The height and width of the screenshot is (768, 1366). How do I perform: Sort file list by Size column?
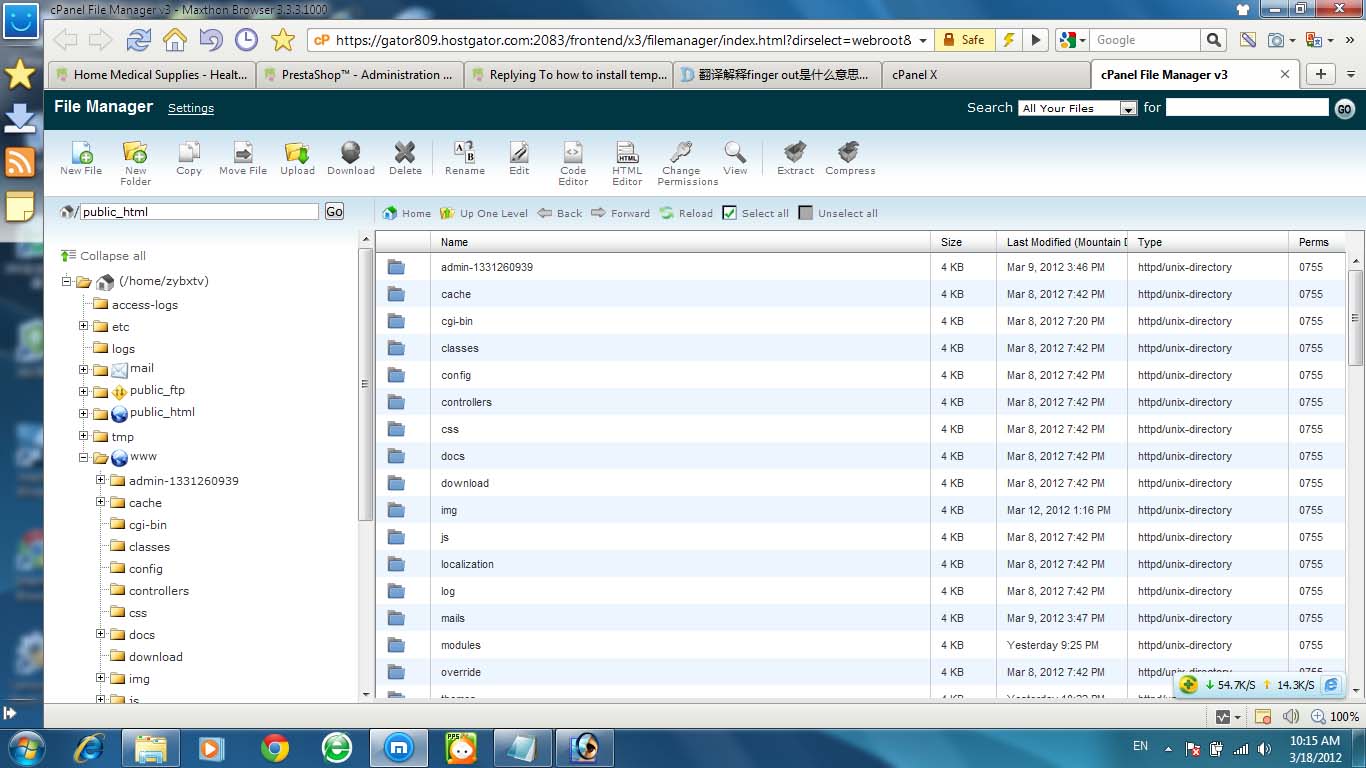963,242
